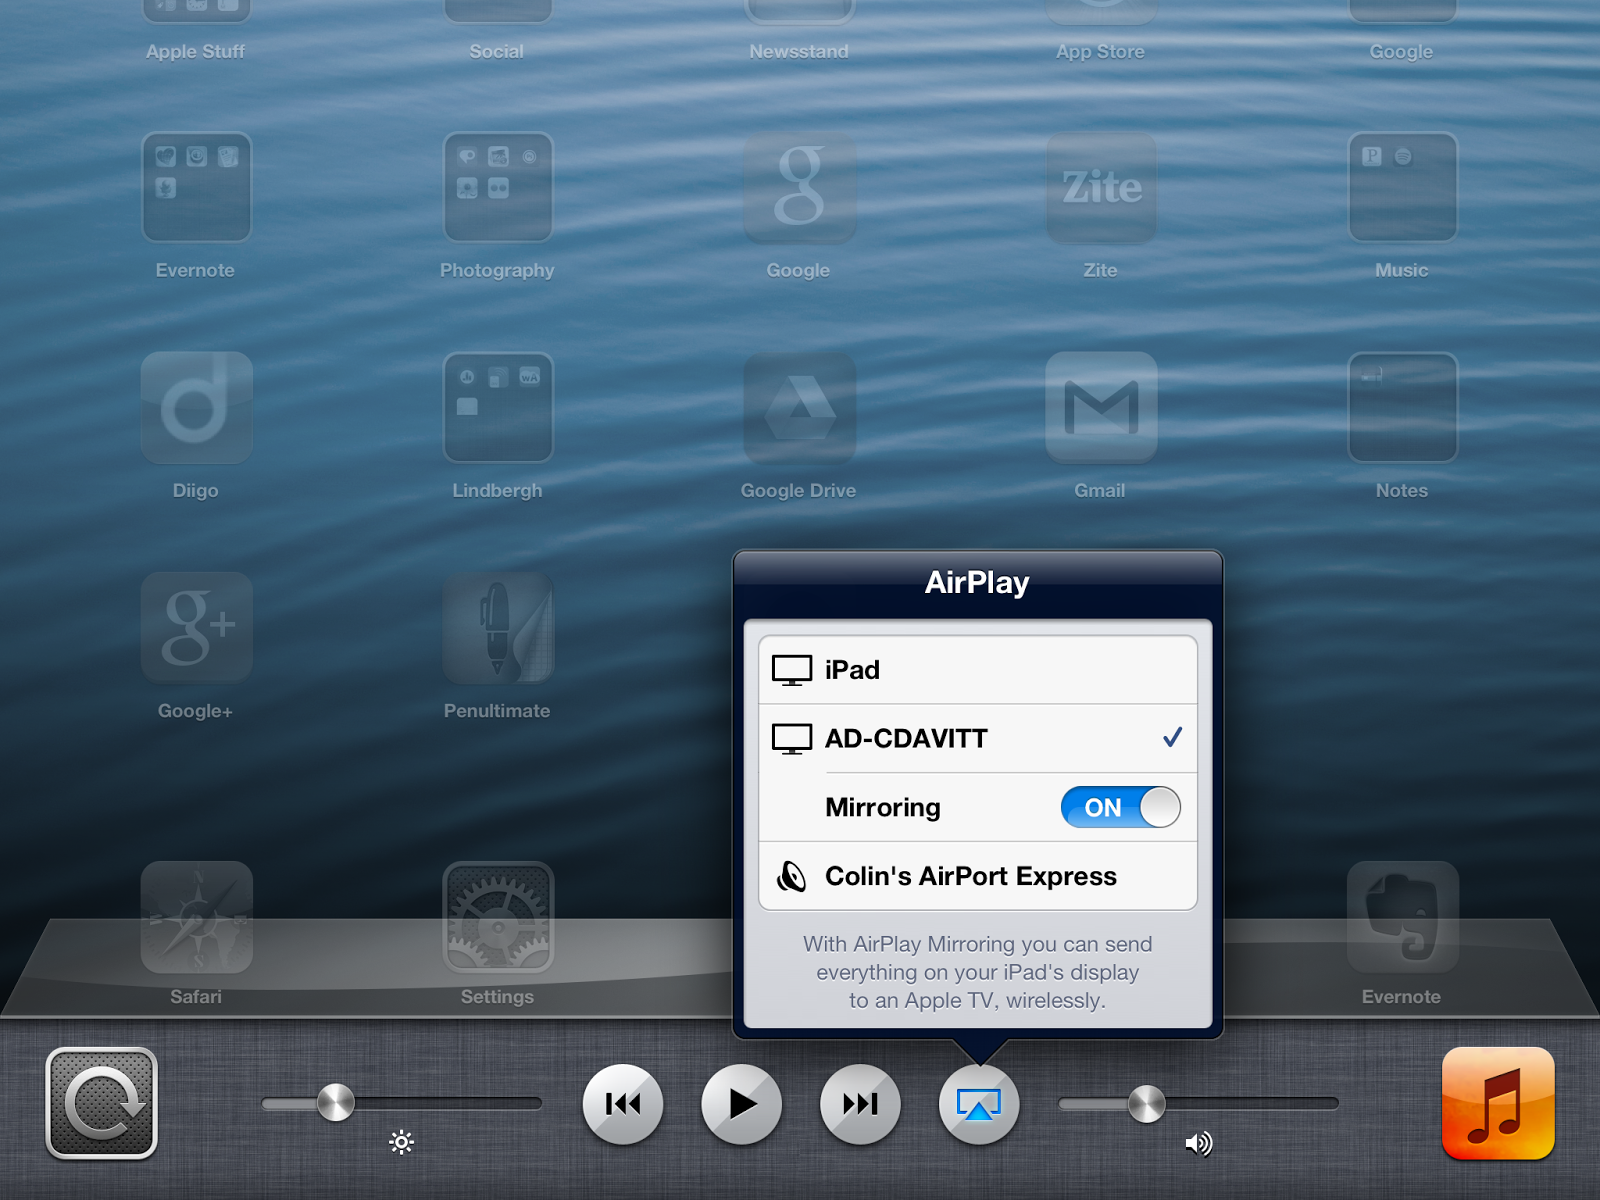Launch Safari from the dock
This screenshot has width=1600, height=1200.
pos(196,917)
